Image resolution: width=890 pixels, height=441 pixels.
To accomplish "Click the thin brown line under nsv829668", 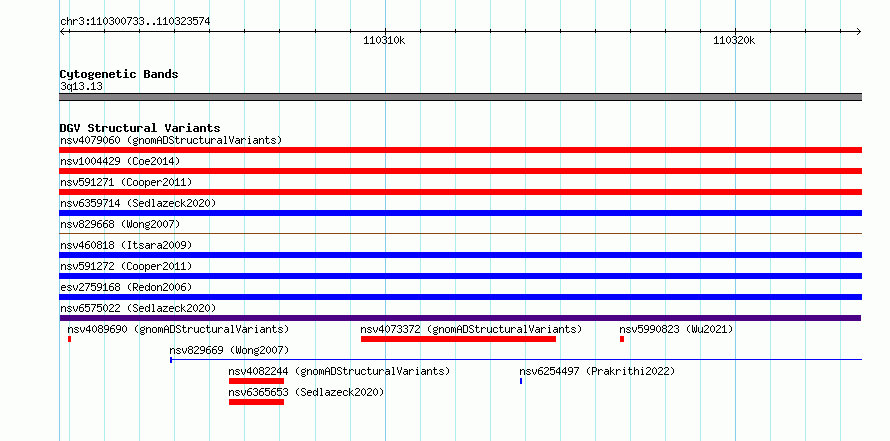I will [460, 233].
